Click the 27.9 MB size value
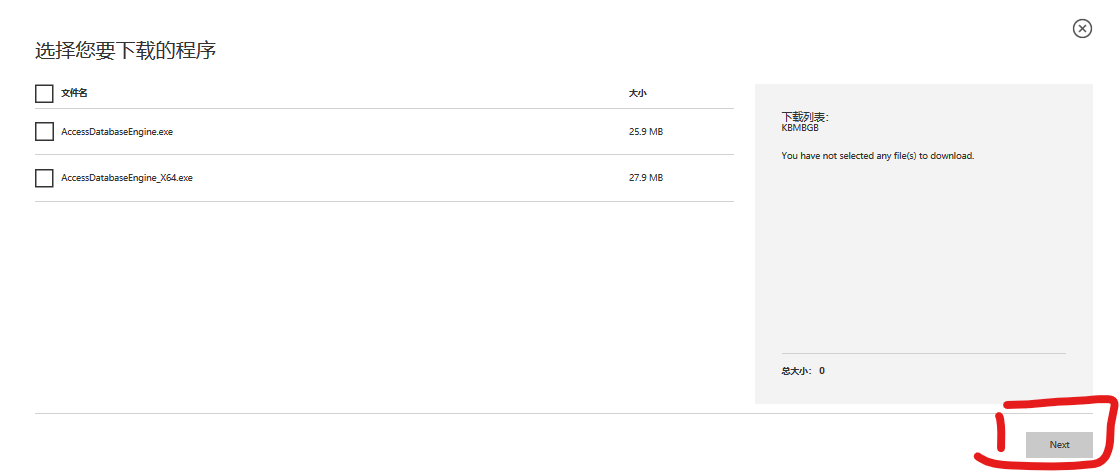This screenshot has width=1120, height=472. pos(645,178)
